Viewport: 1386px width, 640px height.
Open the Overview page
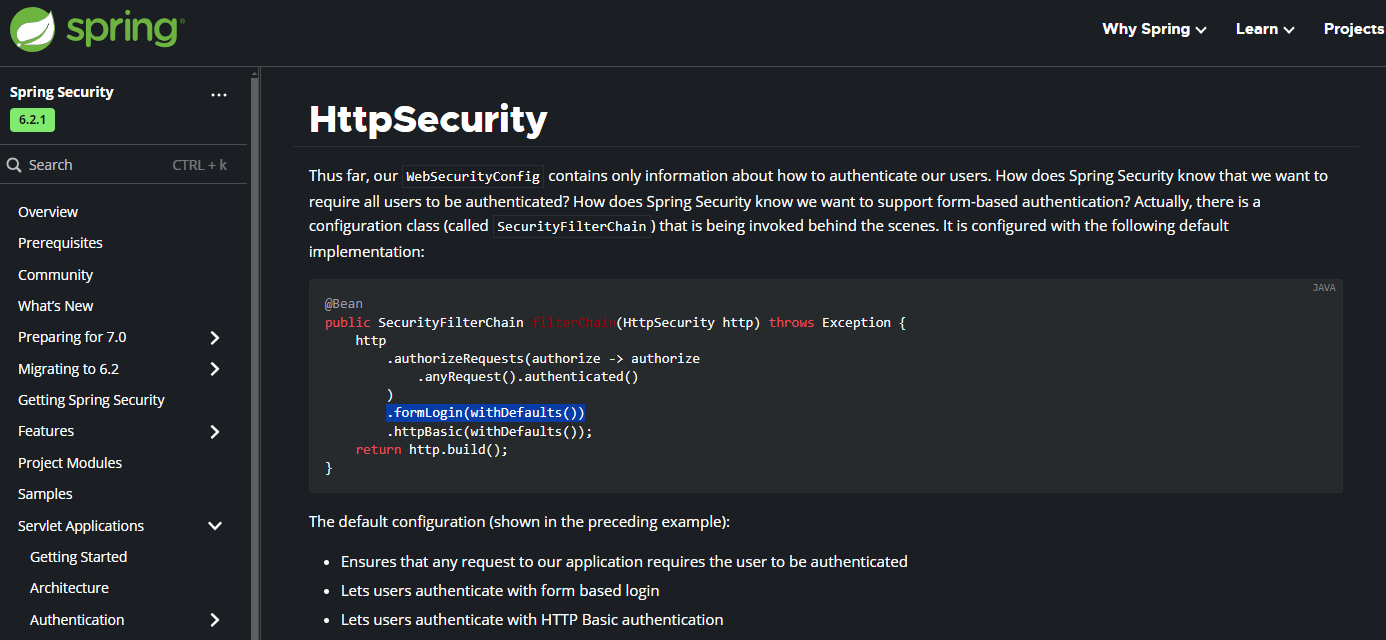(48, 212)
